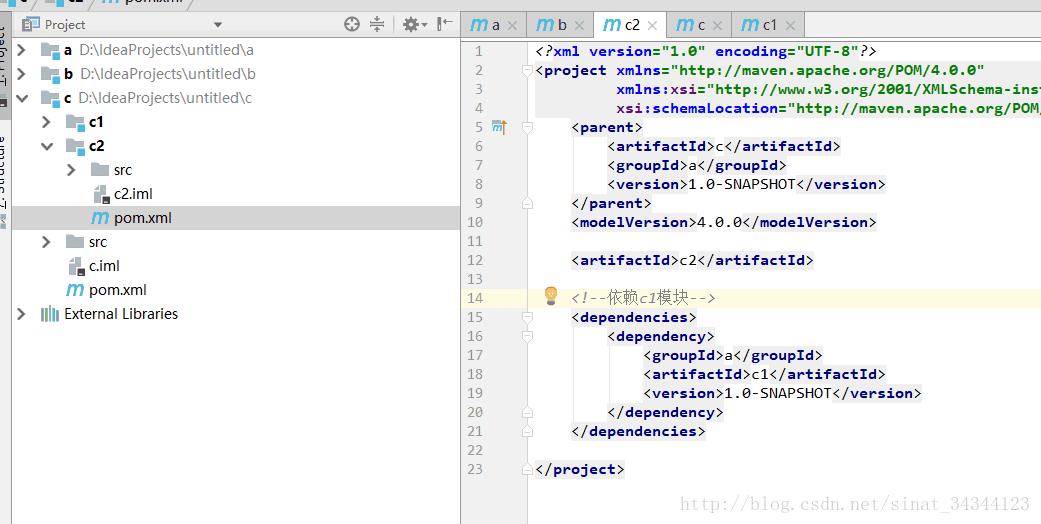Screen dimensions: 1041x524
Task: Expand External Libraries node
Action: (21, 314)
